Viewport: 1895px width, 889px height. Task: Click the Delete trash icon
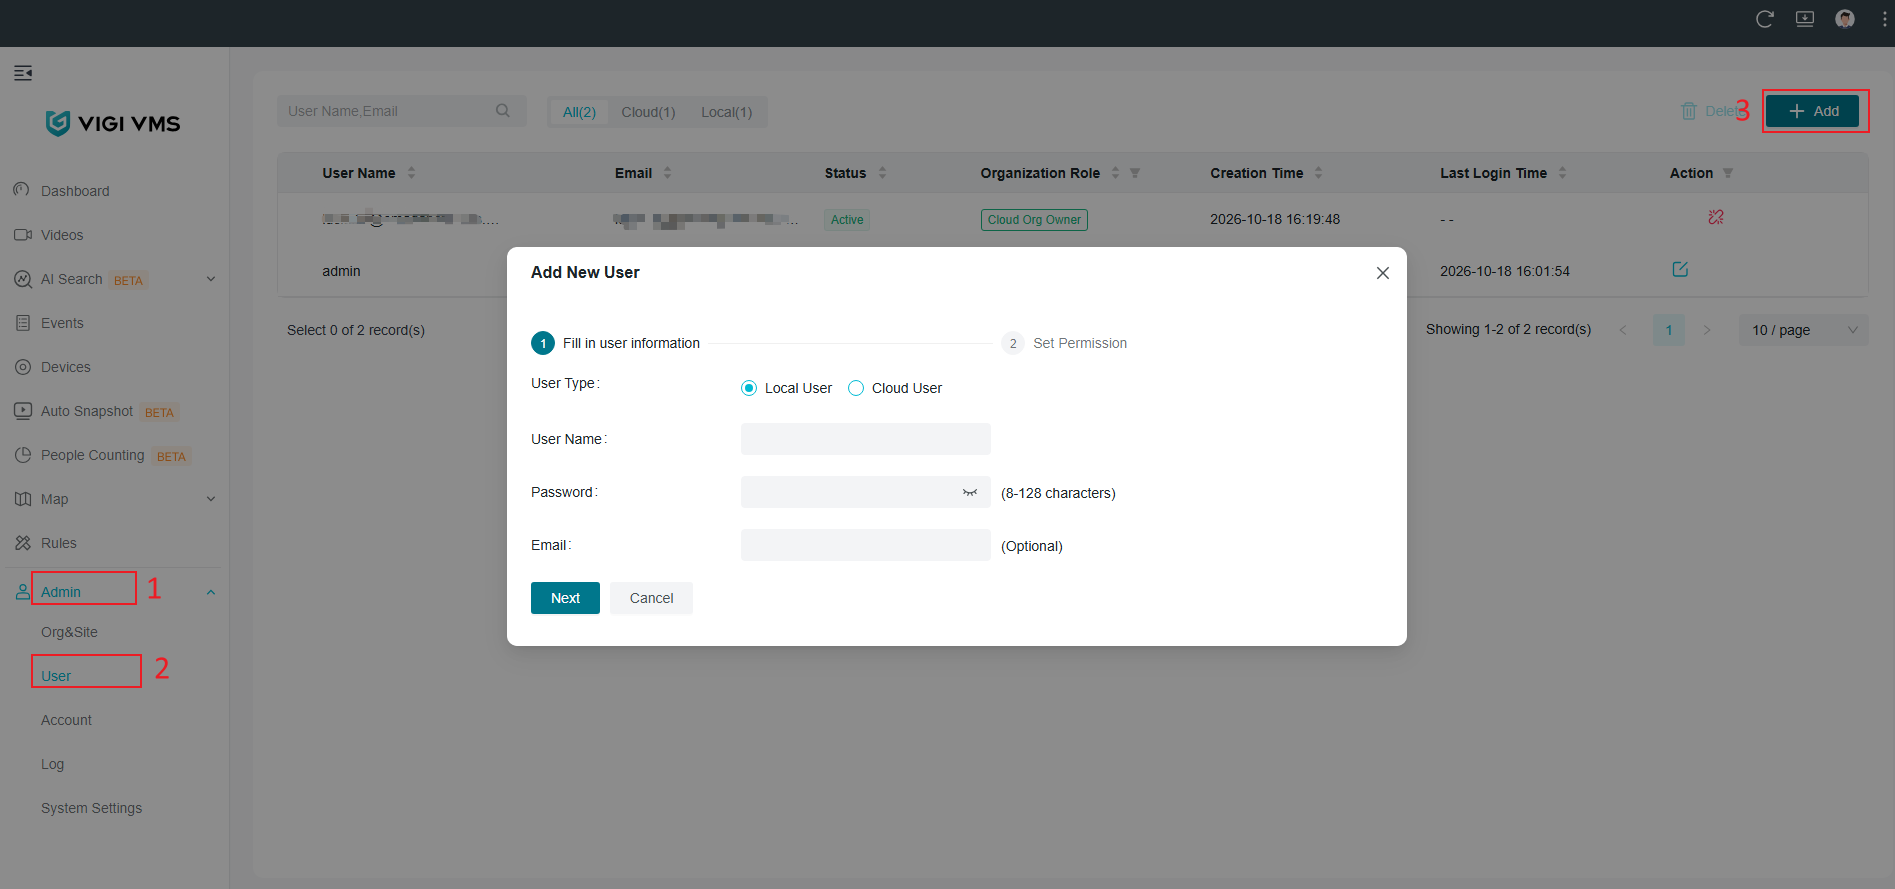click(x=1689, y=111)
